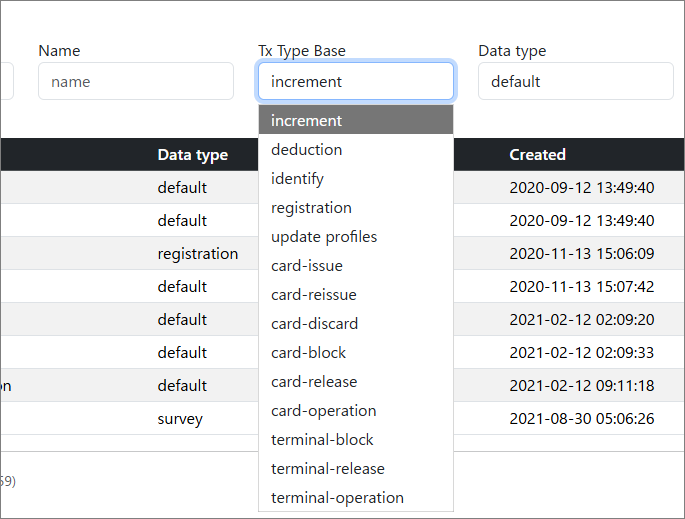Select 'increment' option in list
The image size is (685, 519).
[x=355, y=120]
